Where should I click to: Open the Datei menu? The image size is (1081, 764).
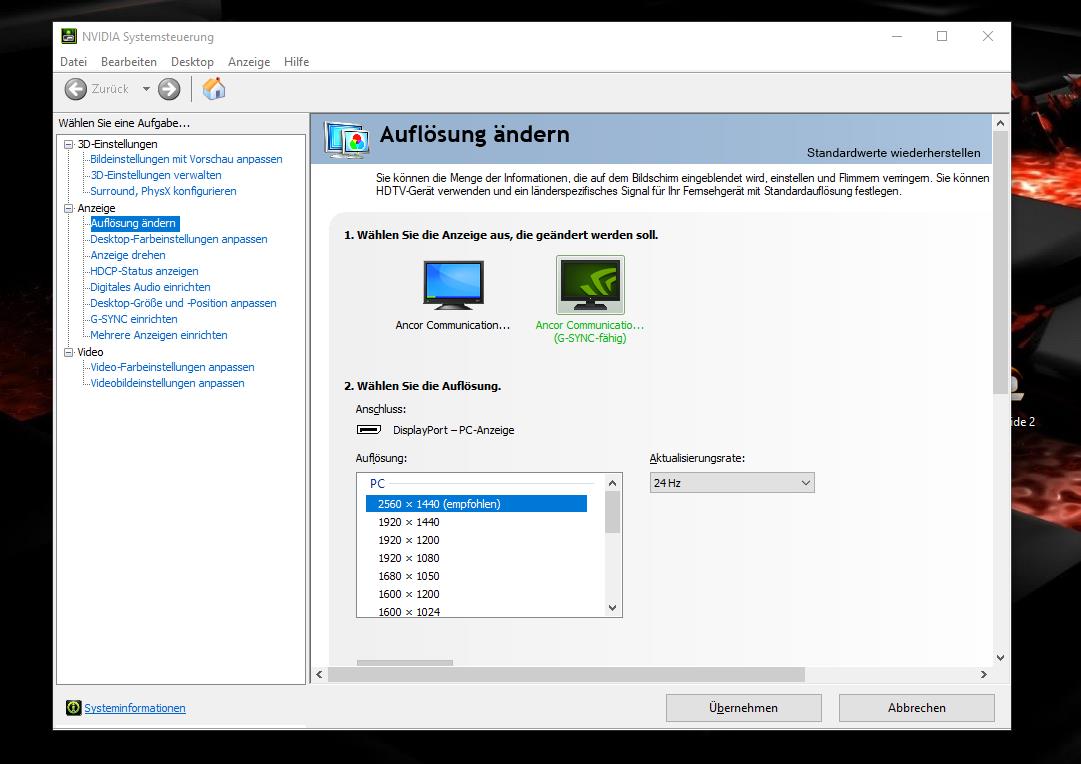coord(73,61)
